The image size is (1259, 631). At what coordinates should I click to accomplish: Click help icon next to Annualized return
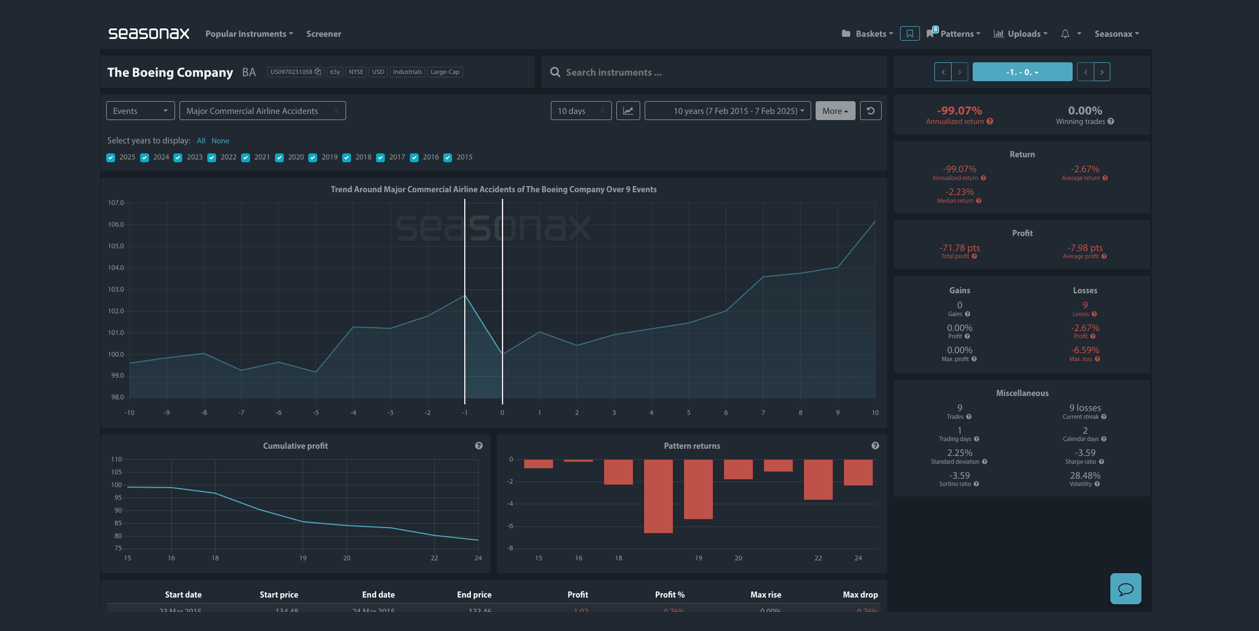point(990,122)
